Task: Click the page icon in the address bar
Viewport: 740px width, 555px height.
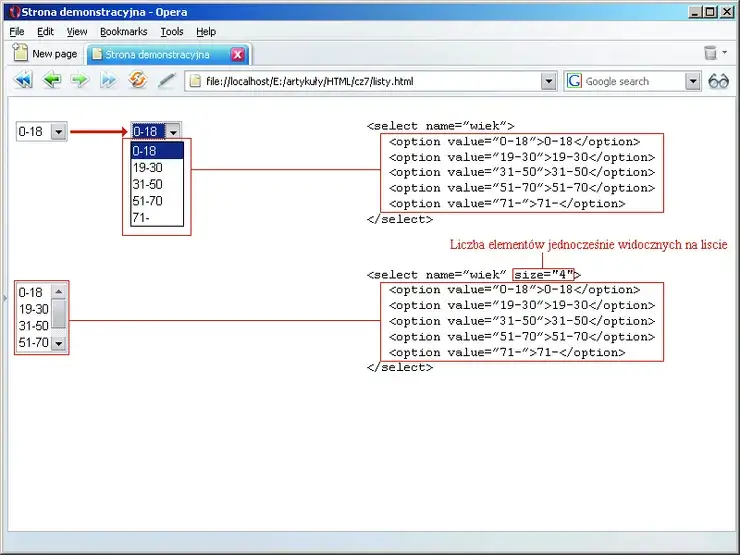Action: pos(195,81)
